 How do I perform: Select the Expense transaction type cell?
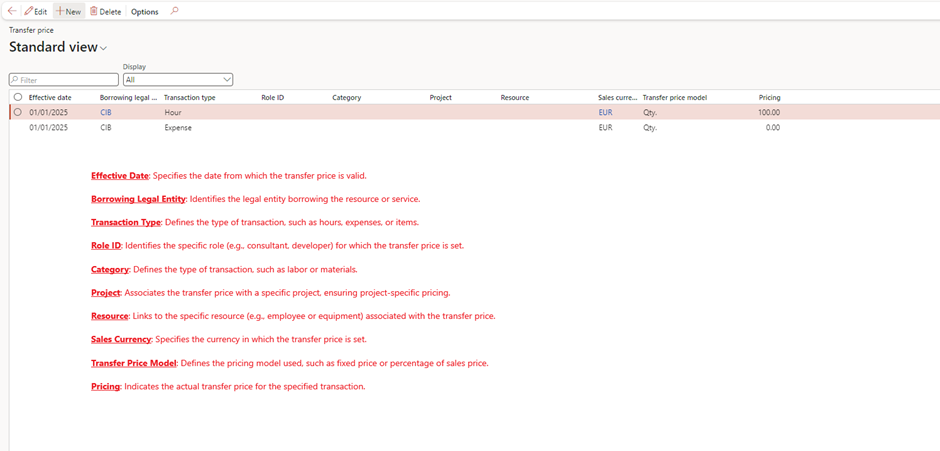click(x=177, y=128)
